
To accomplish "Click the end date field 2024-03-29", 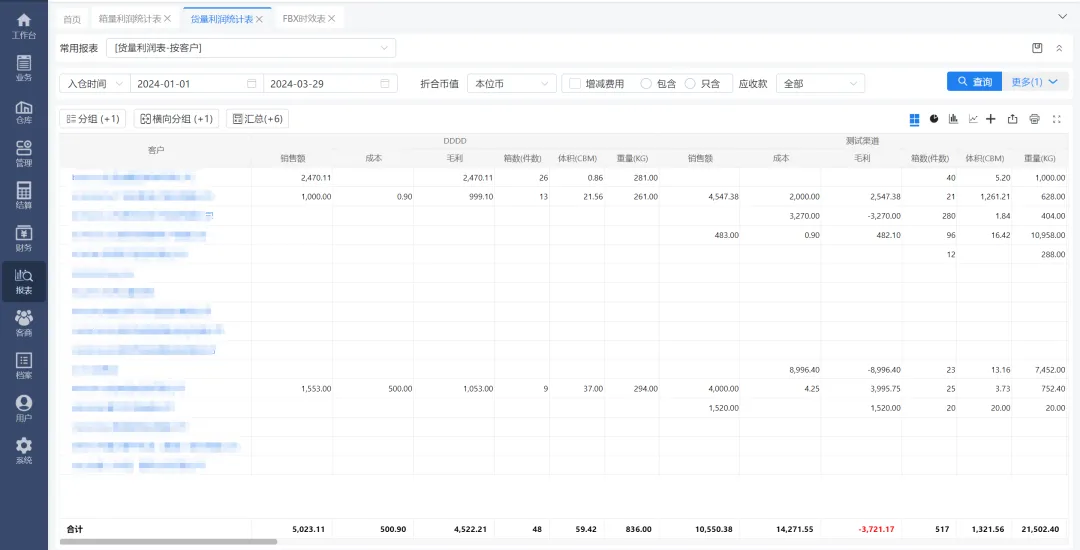I will 330,83.
